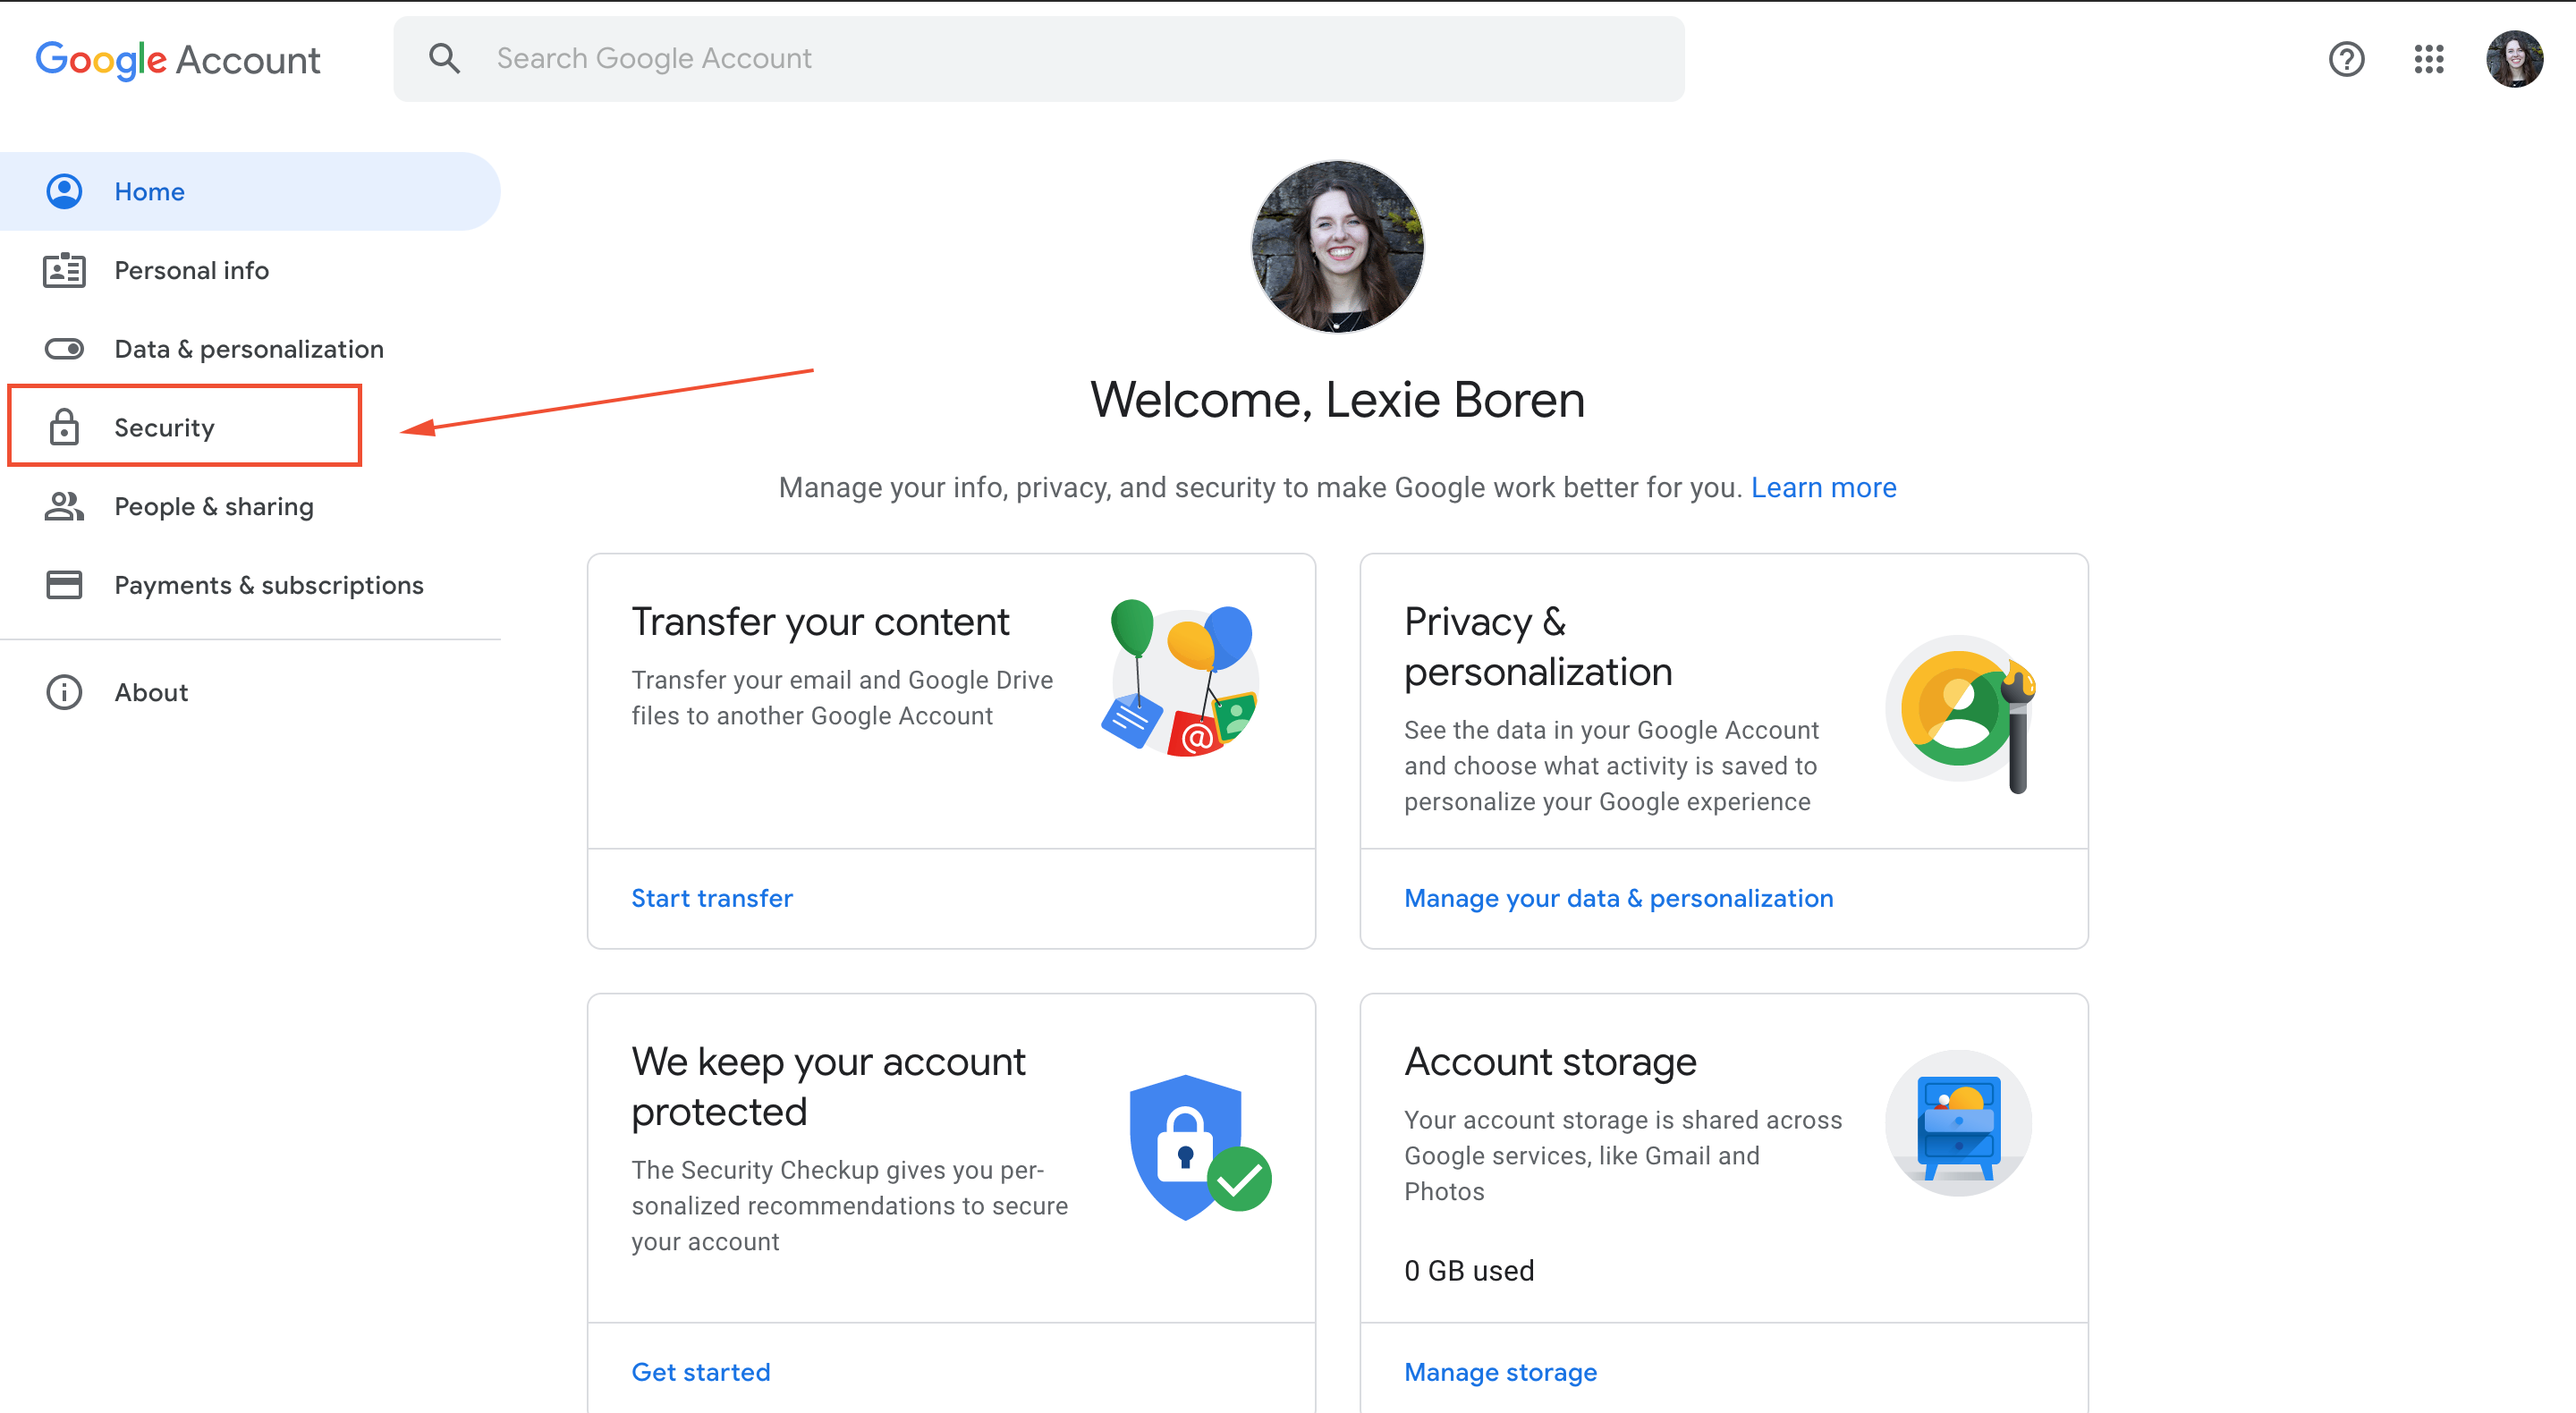2576x1413 pixels.
Task: Click the Transfer your content heading
Action: pyautogui.click(x=820, y=622)
